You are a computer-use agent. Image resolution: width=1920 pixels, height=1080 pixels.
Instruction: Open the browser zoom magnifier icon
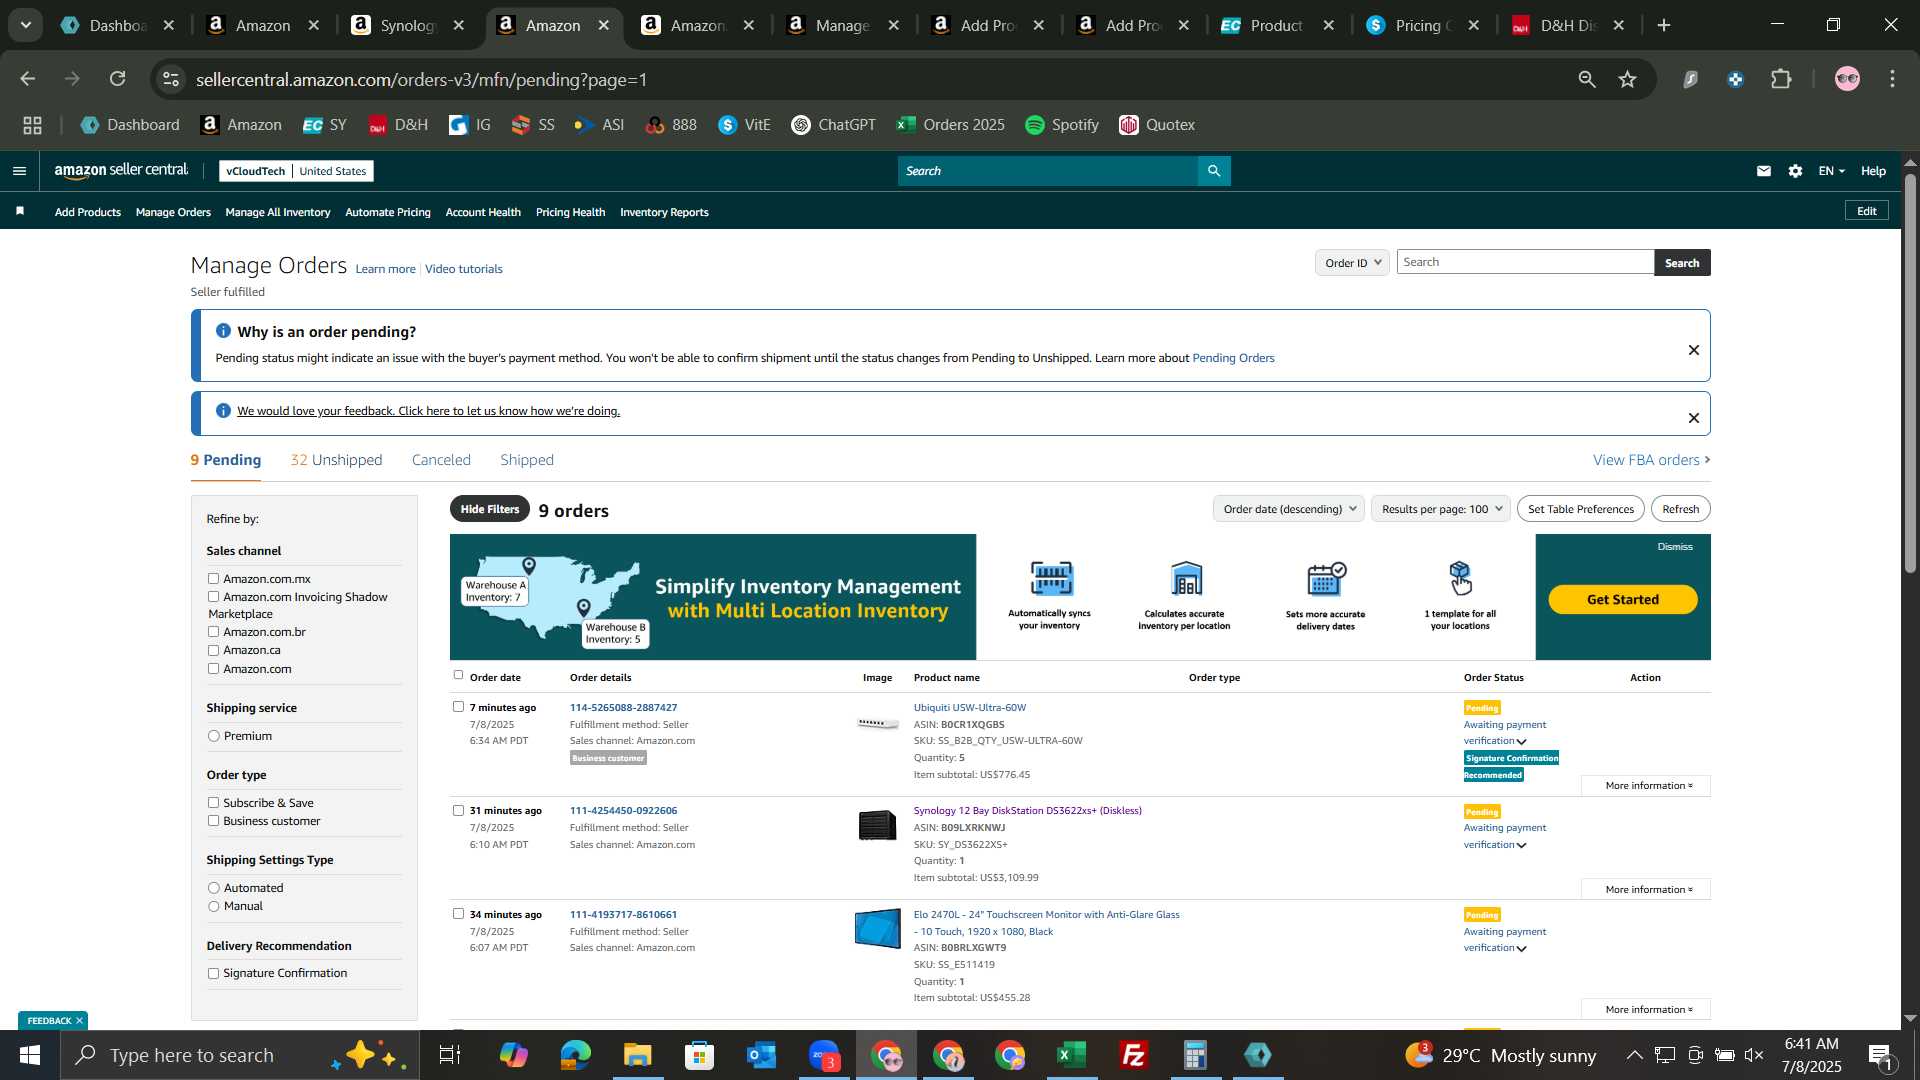(1587, 79)
